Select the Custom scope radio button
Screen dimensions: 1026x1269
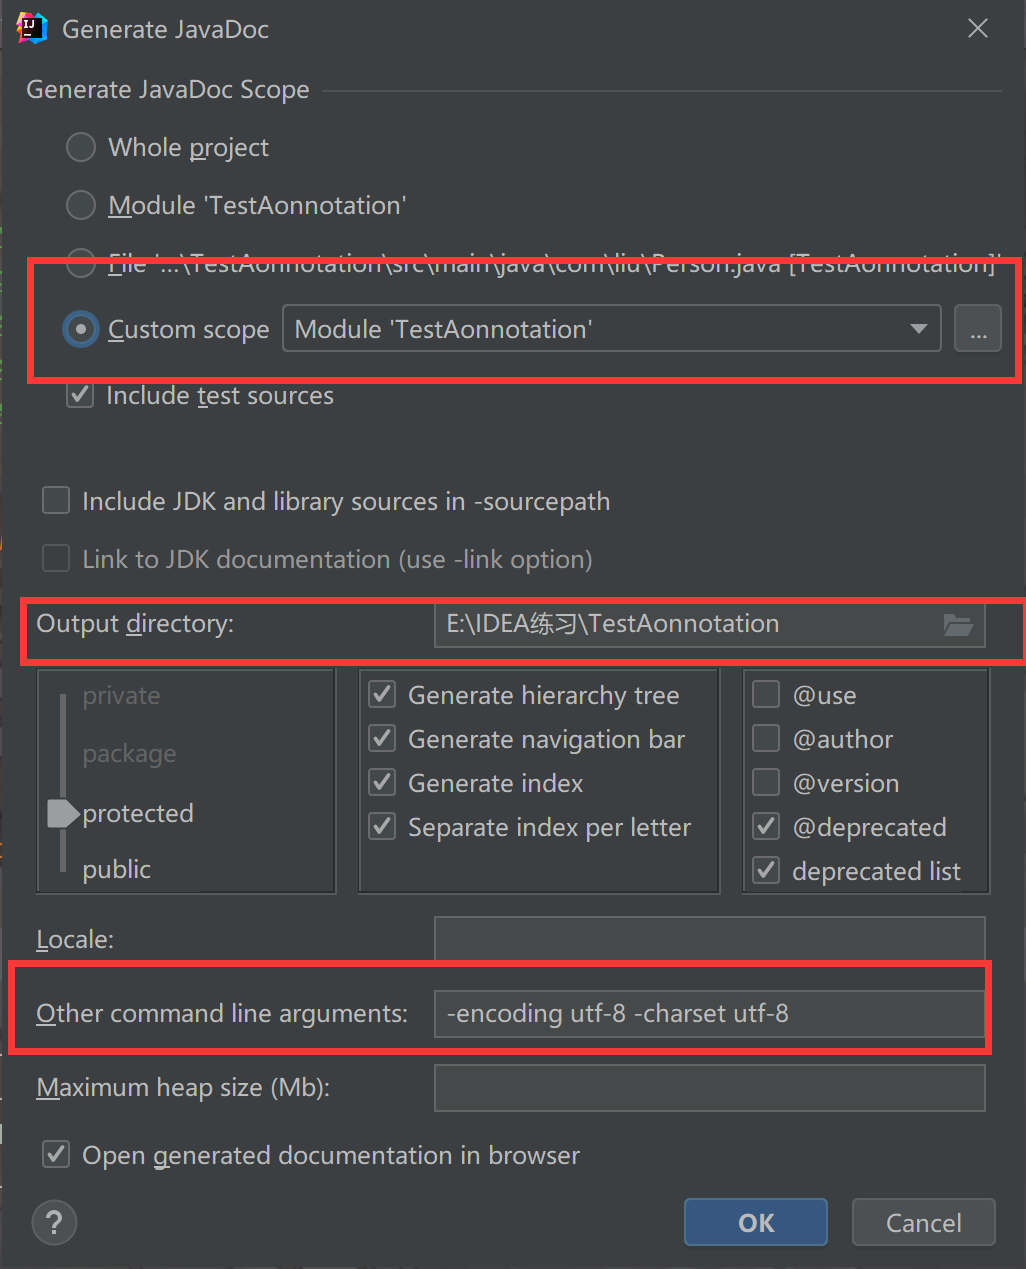(81, 329)
